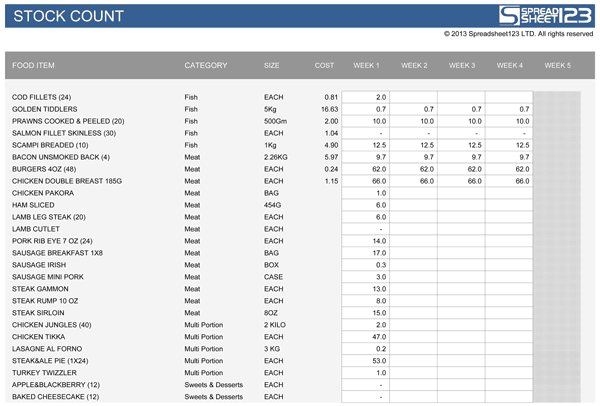600x406 pixels.
Task: Click the CHICKEN TIKKA item name
Action: (39, 337)
